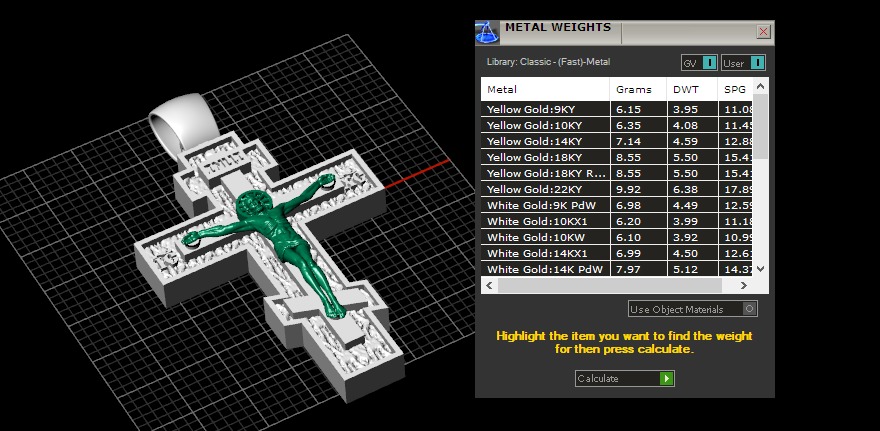The image size is (880, 431).
Task: Click the SPG column header
Action: coord(735,89)
